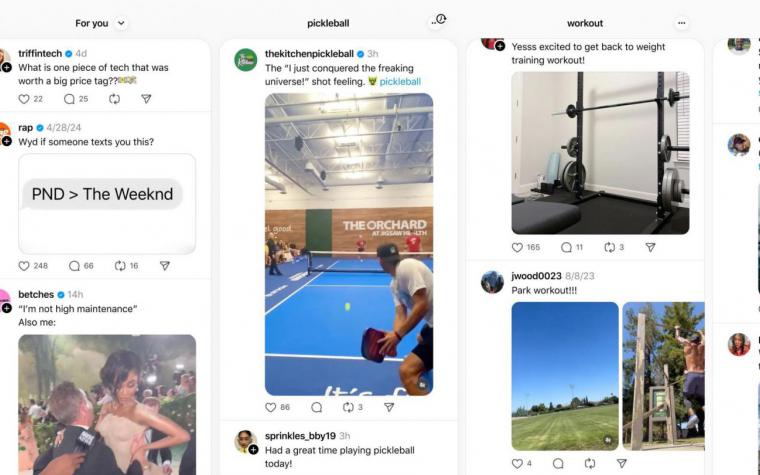Select the pickleball column header
Viewport: 760px width, 475px height.
(328, 23)
